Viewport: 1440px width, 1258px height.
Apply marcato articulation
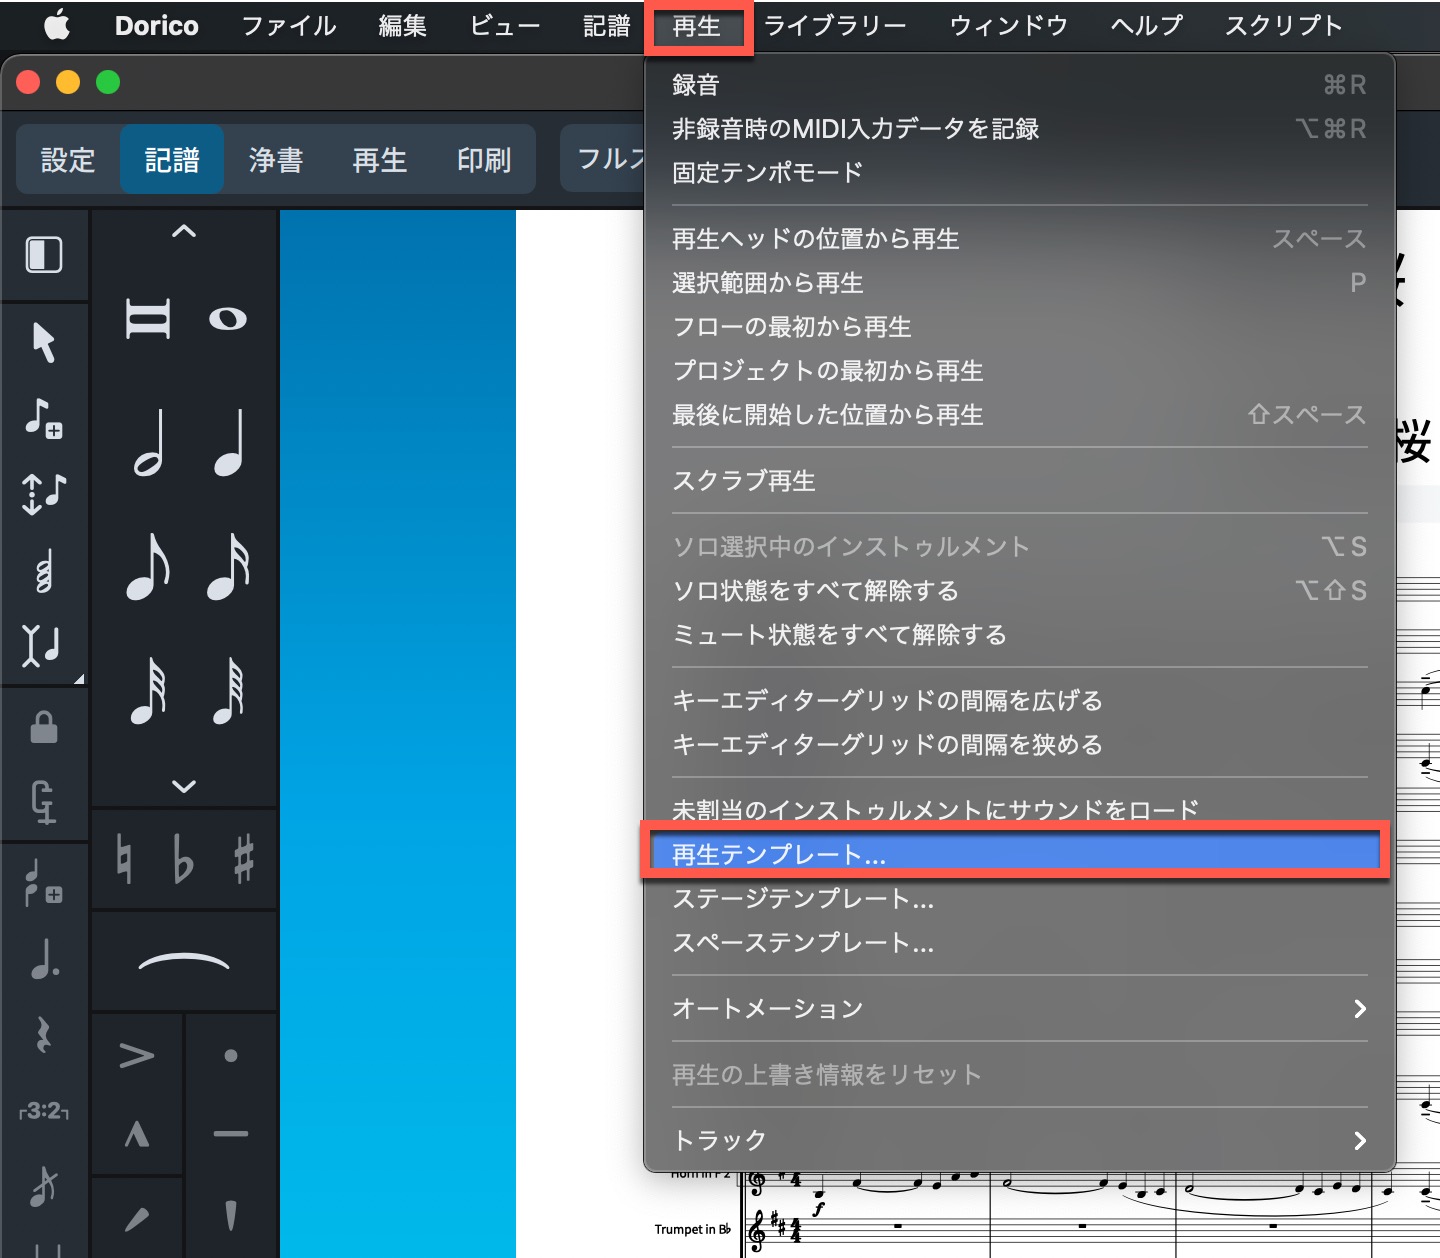[137, 1134]
